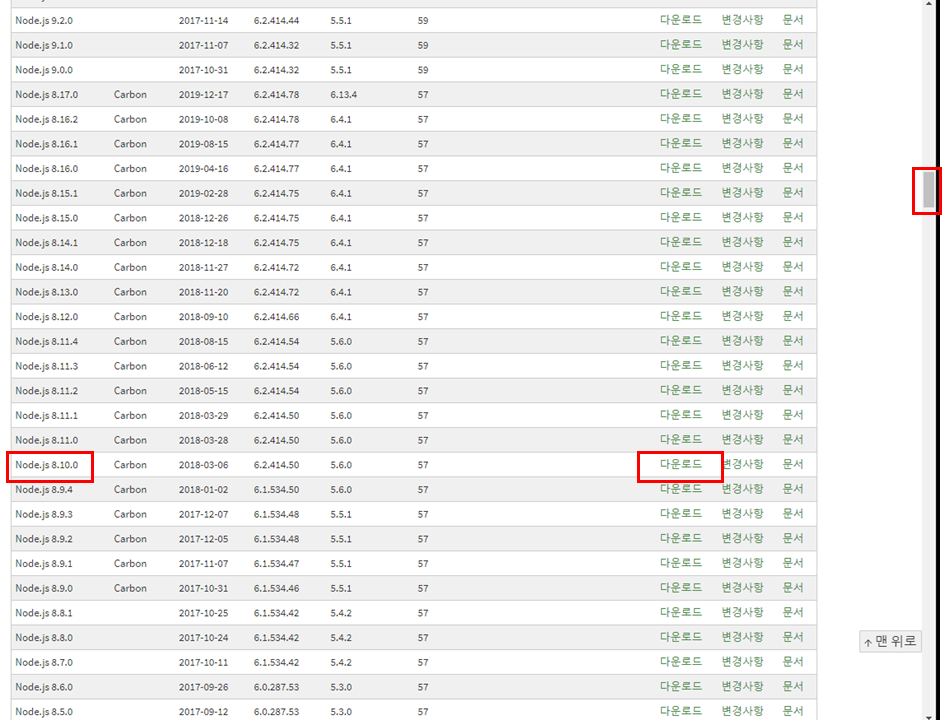Click the Node.js 9.2.0 version text
942x720 pixels.
coord(44,20)
